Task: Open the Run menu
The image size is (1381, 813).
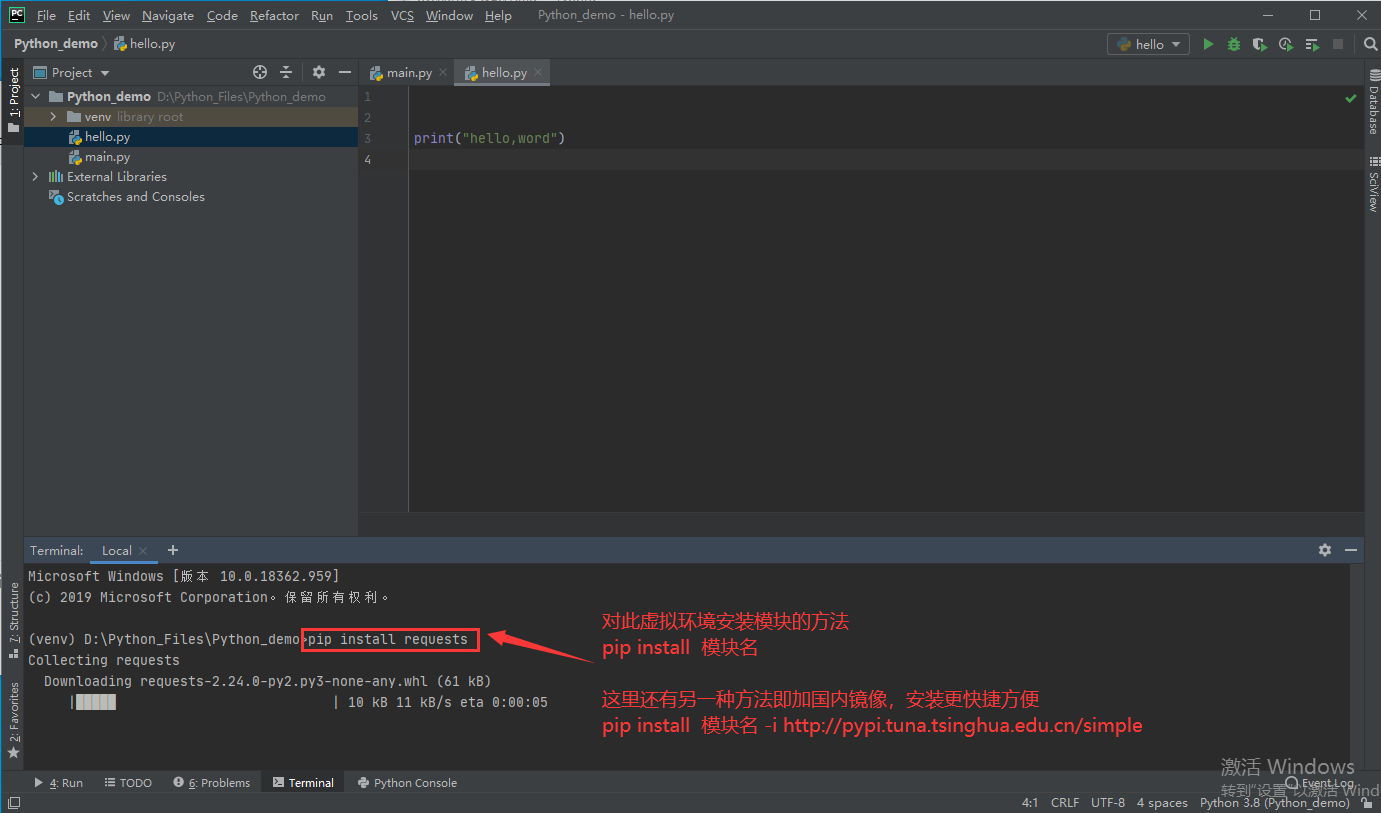Action: [x=322, y=15]
